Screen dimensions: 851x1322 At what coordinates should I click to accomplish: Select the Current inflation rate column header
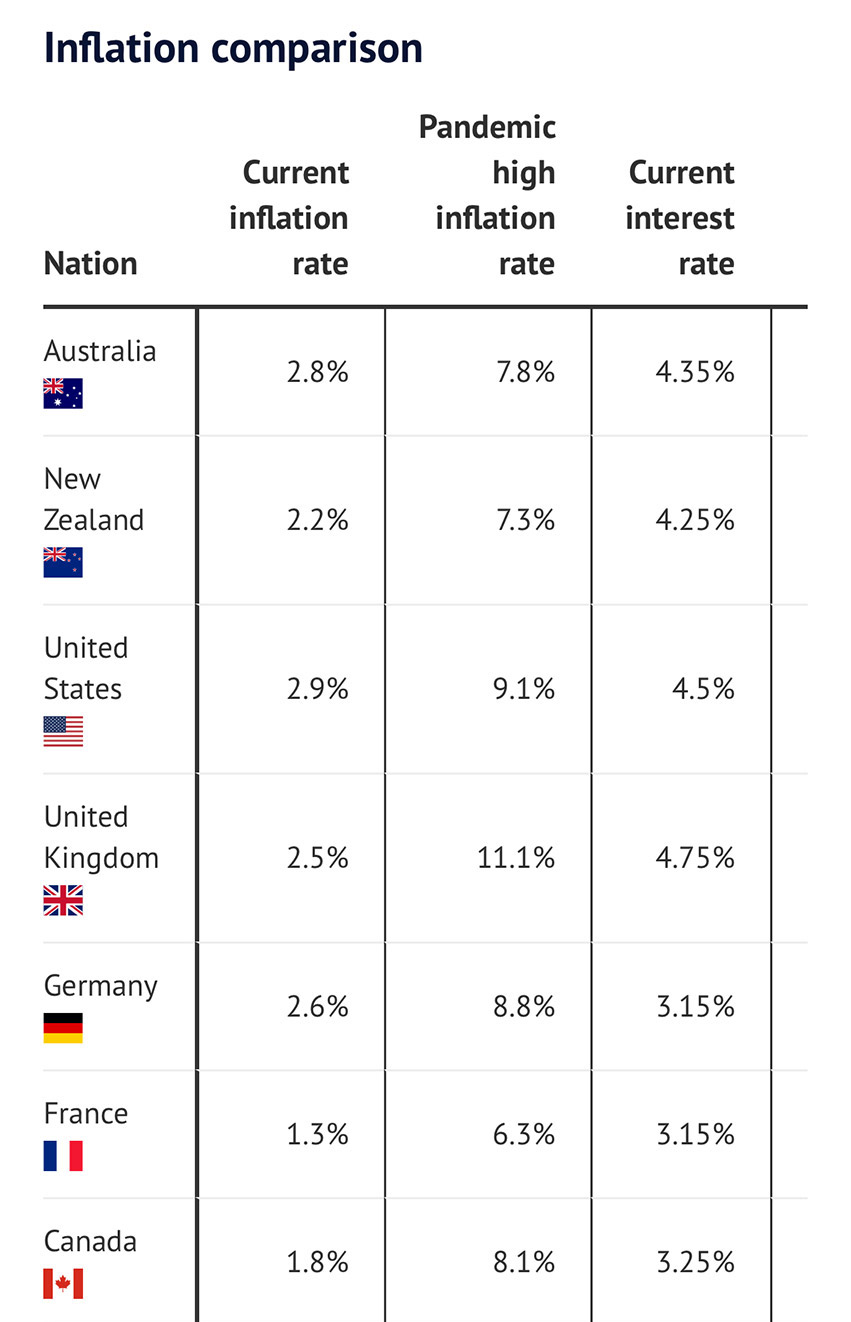pos(289,218)
